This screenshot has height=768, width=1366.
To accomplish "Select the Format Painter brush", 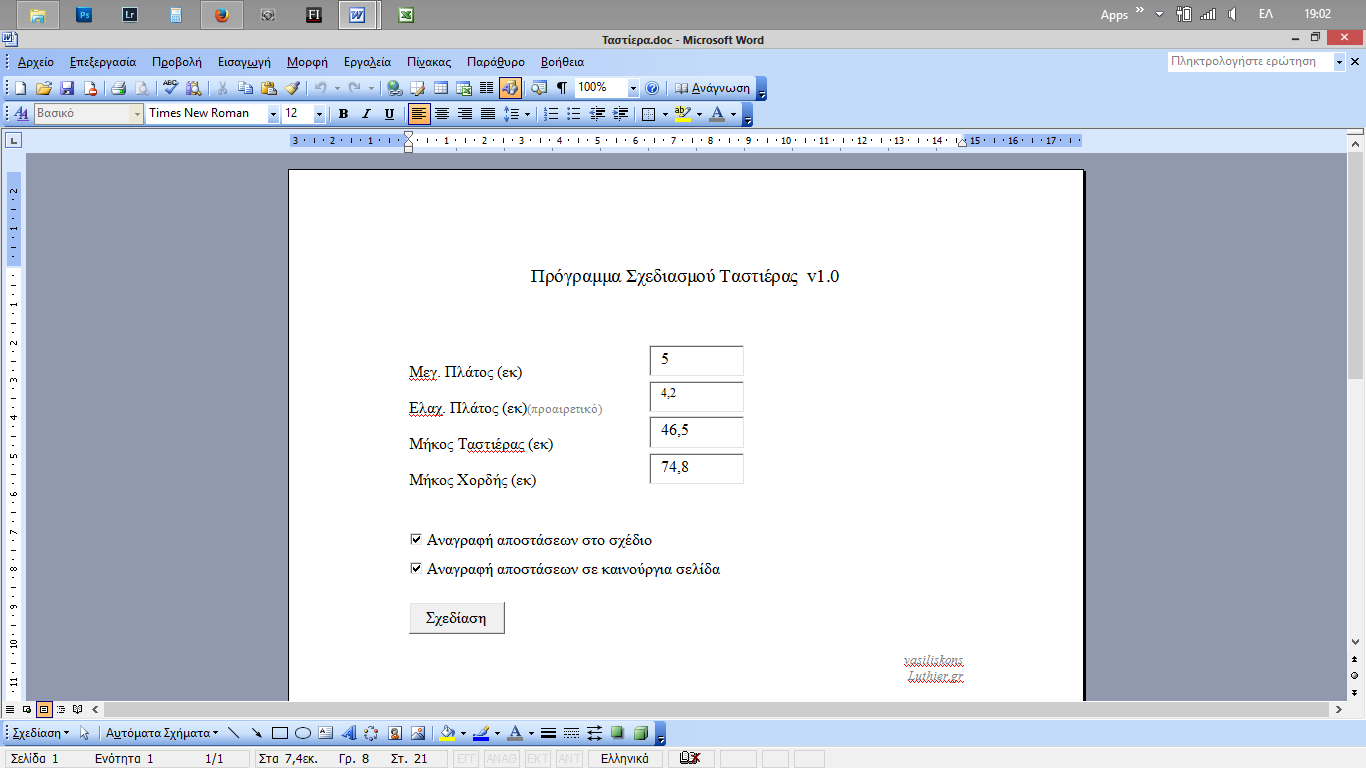I will [292, 88].
